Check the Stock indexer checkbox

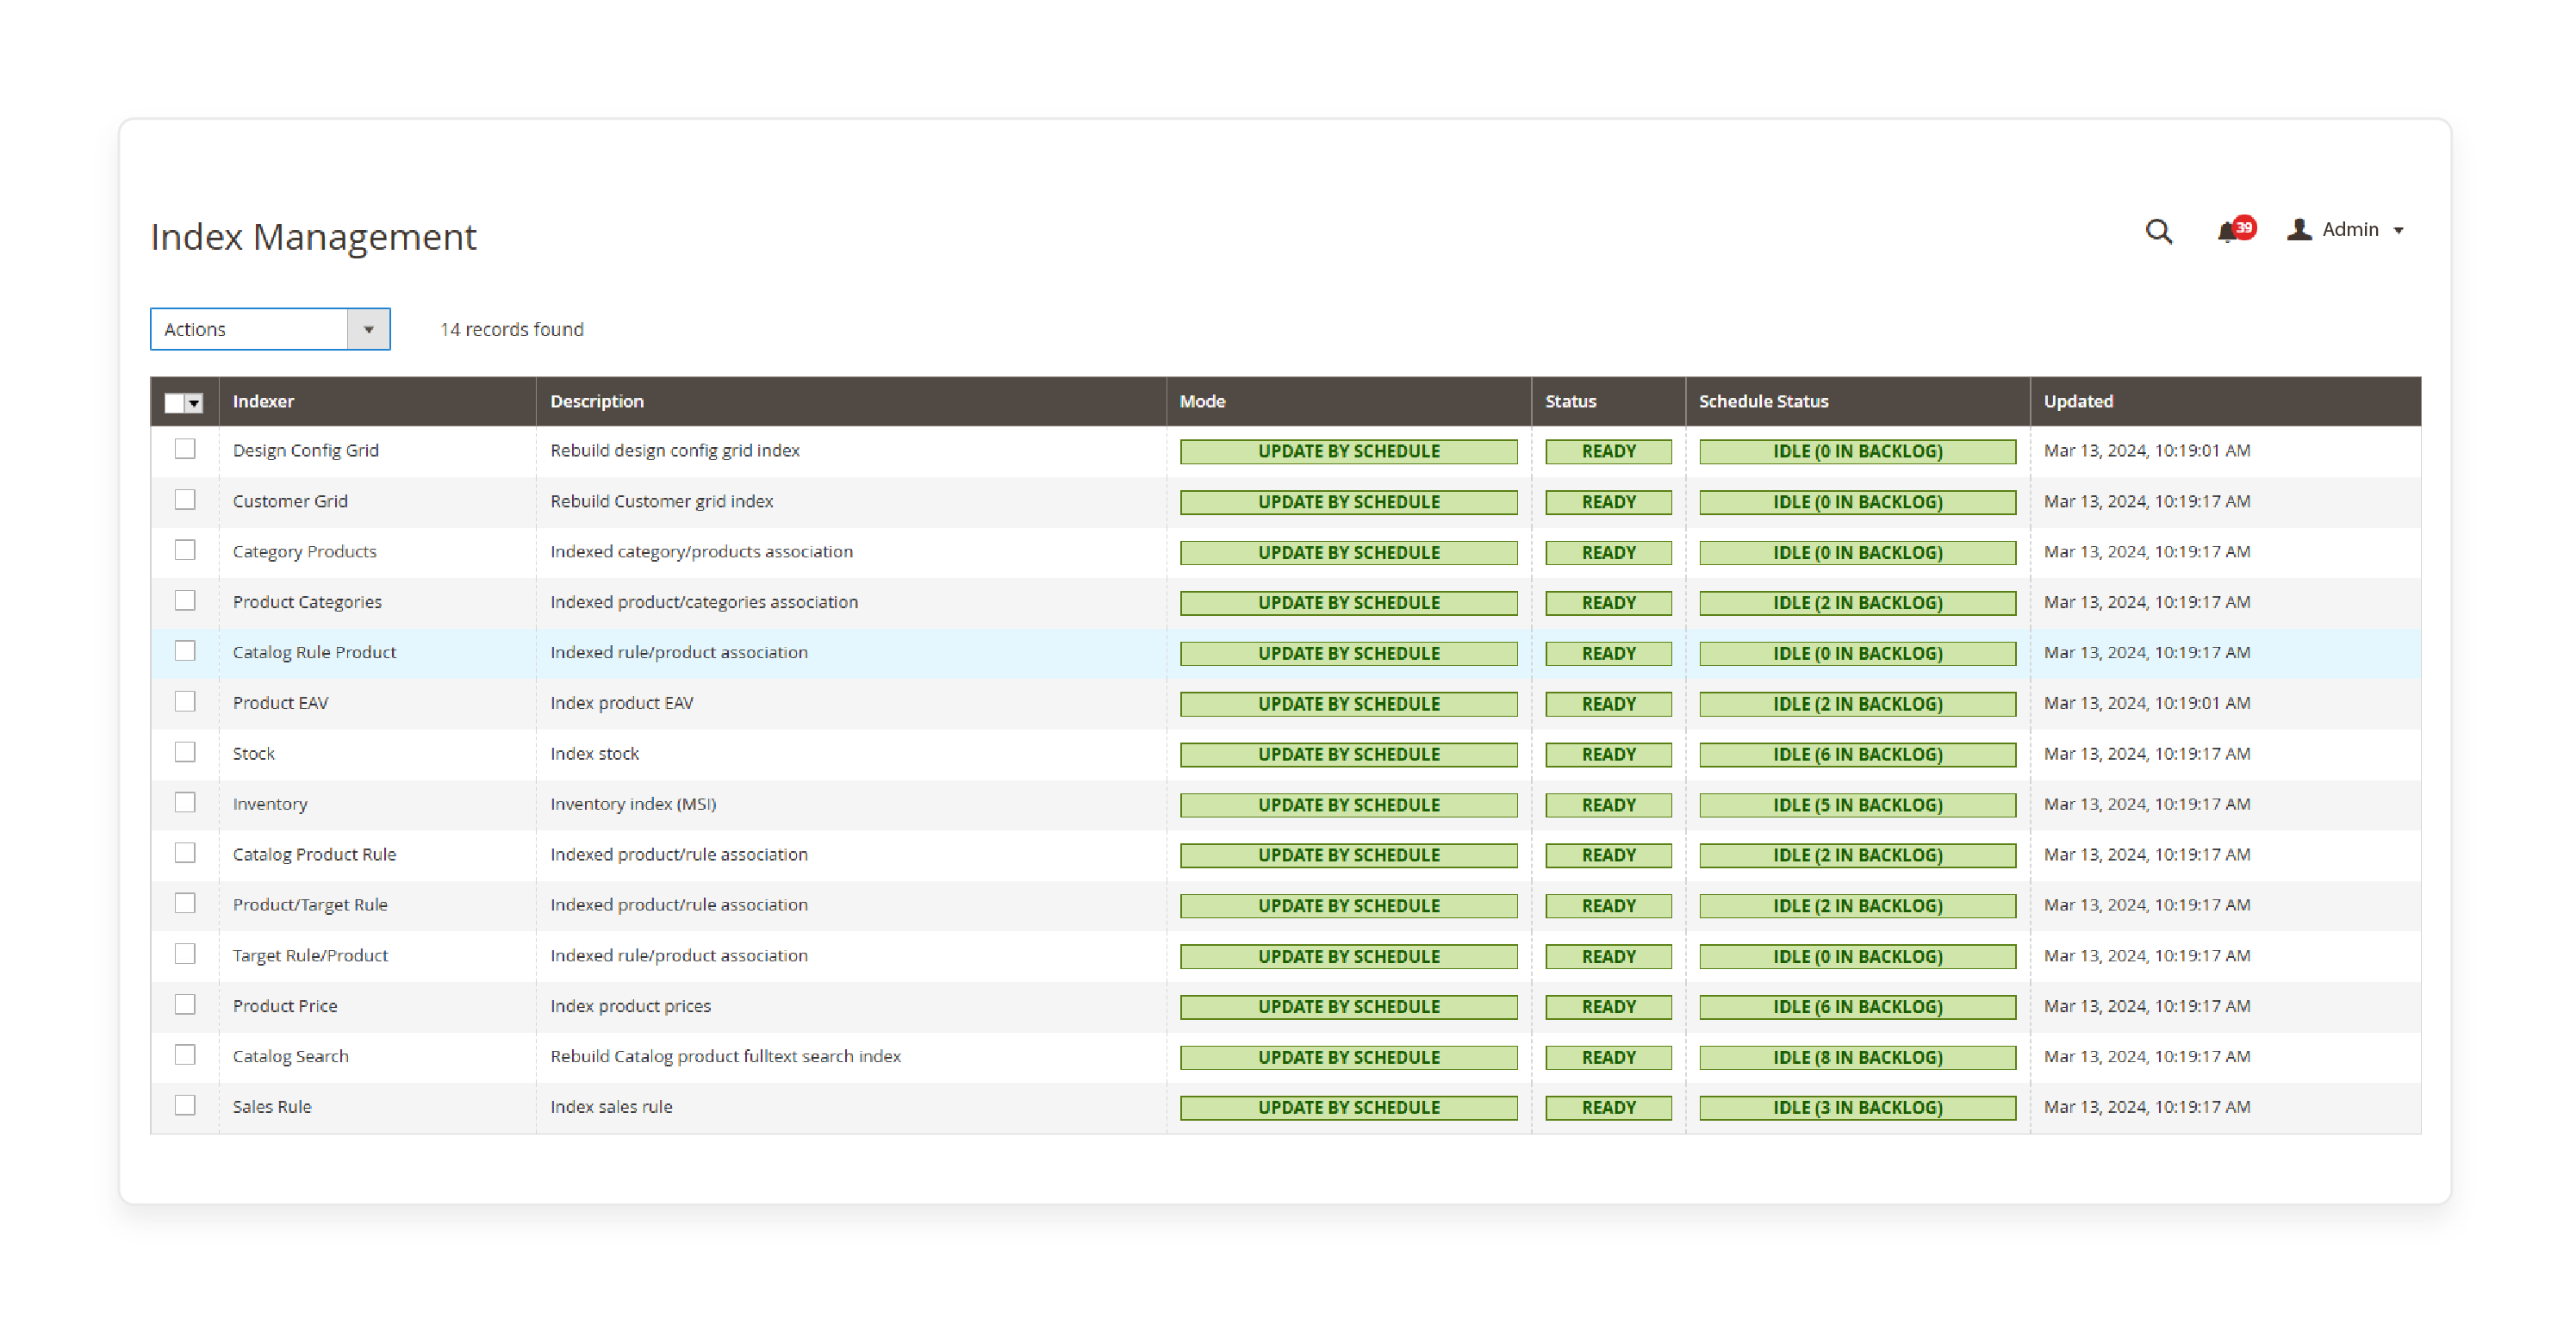[x=185, y=752]
